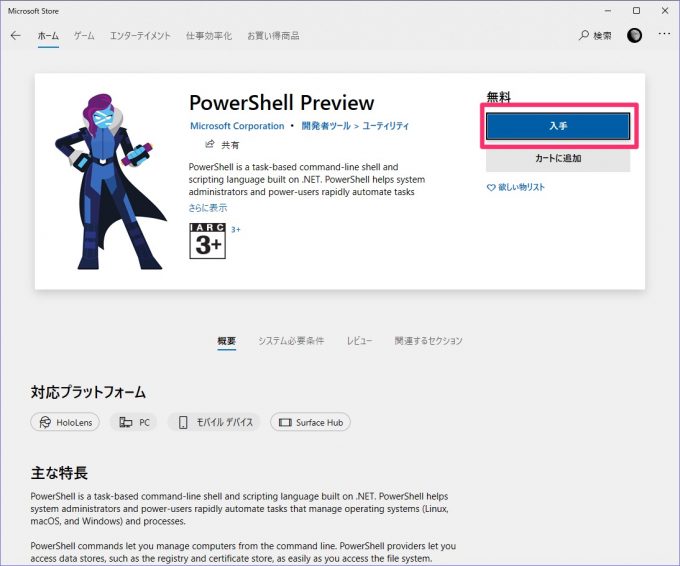The height and width of the screenshot is (566, 680).
Task: Select the システム必要条件 tab
Action: point(291,341)
